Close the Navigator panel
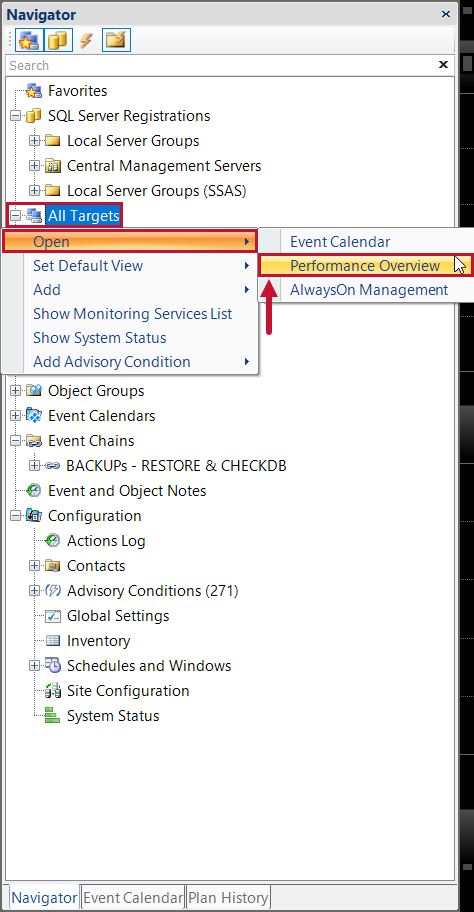Image resolution: width=474 pixels, height=912 pixels. click(x=446, y=15)
